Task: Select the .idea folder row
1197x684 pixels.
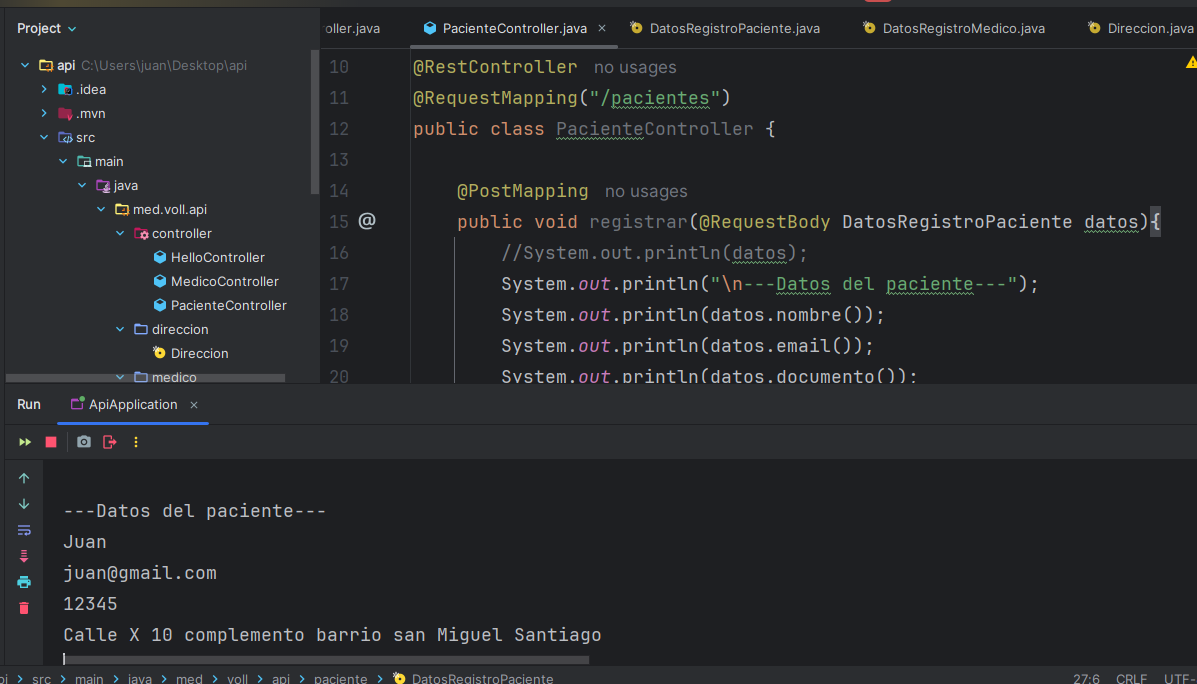Action: [x=91, y=89]
